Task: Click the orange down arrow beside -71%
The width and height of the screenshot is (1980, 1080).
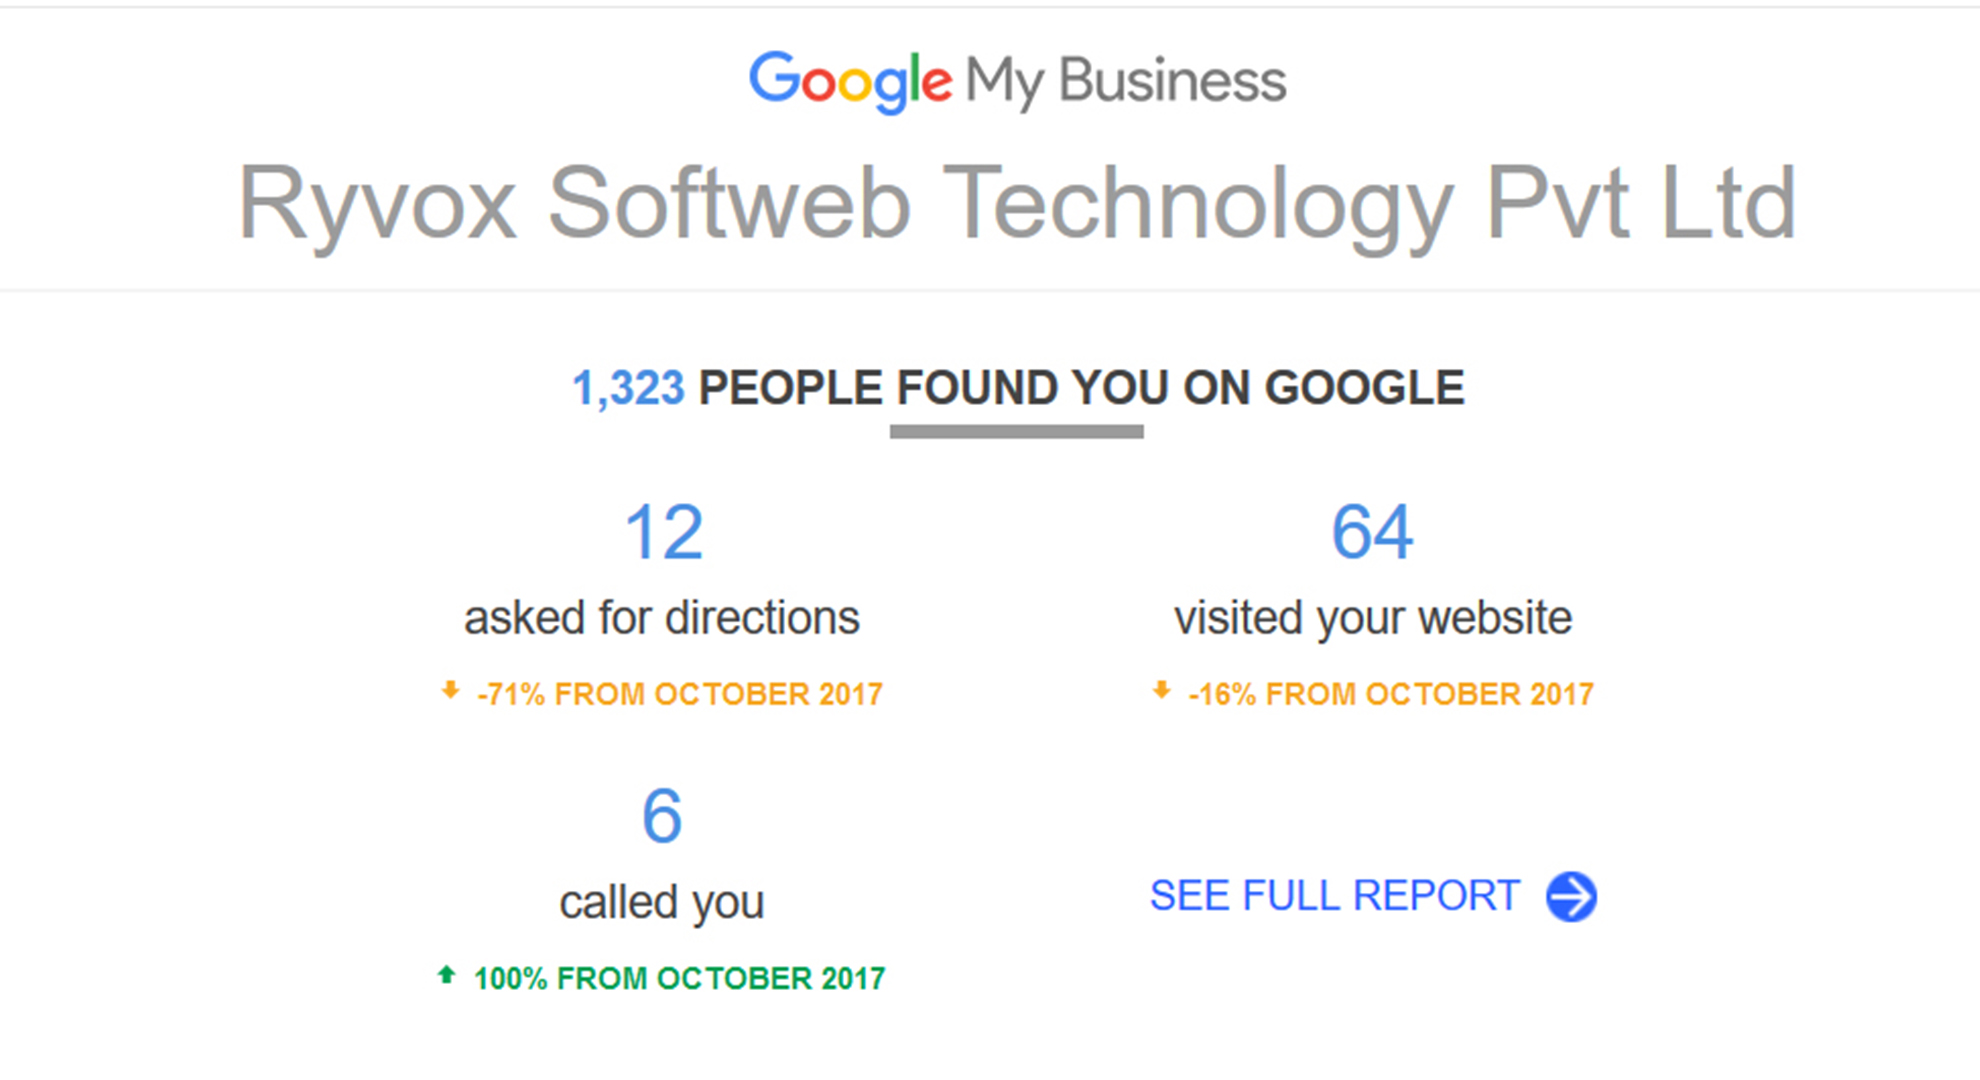Action: pyautogui.click(x=450, y=690)
